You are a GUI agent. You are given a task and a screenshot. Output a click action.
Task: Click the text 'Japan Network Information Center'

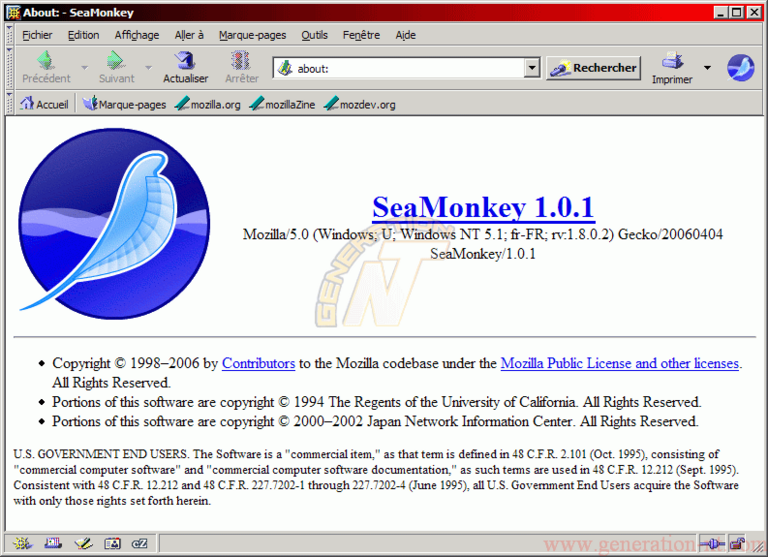point(469,421)
